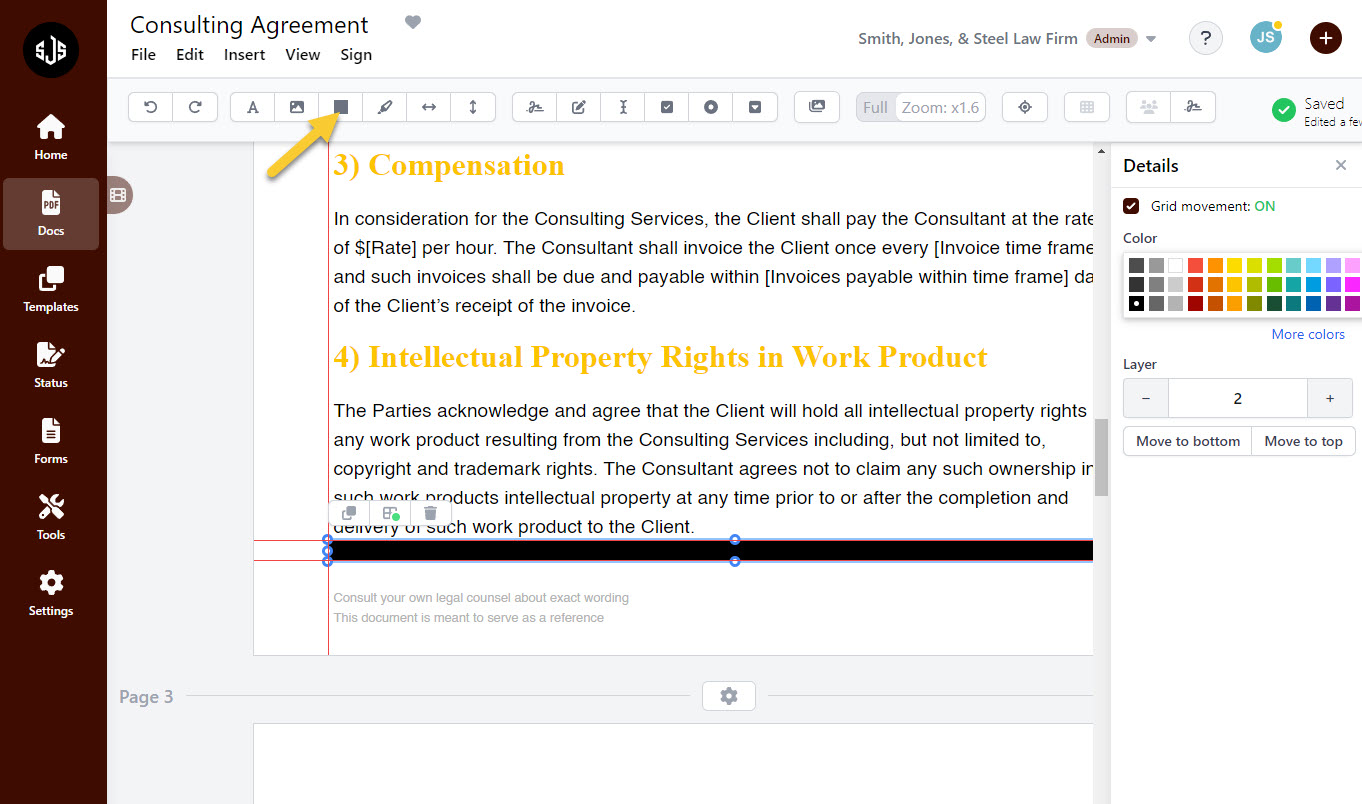This screenshot has width=1362, height=804.
Task: Open the recipients people icon
Action: pos(1149,107)
